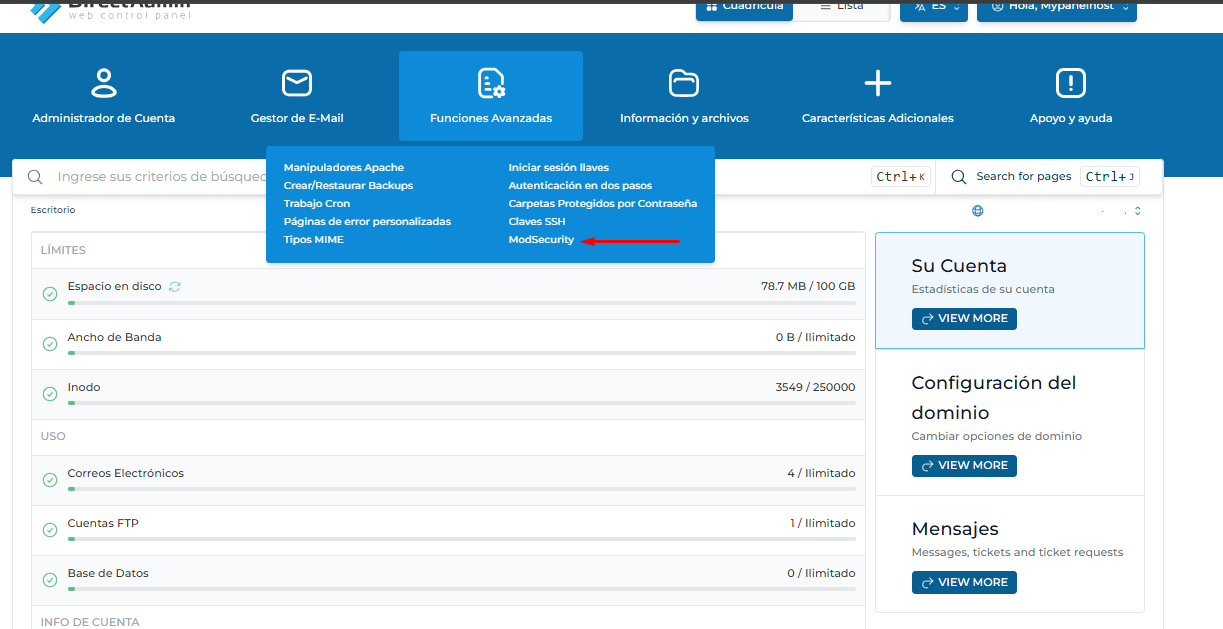Open the ES language dropdown

click(934, 7)
